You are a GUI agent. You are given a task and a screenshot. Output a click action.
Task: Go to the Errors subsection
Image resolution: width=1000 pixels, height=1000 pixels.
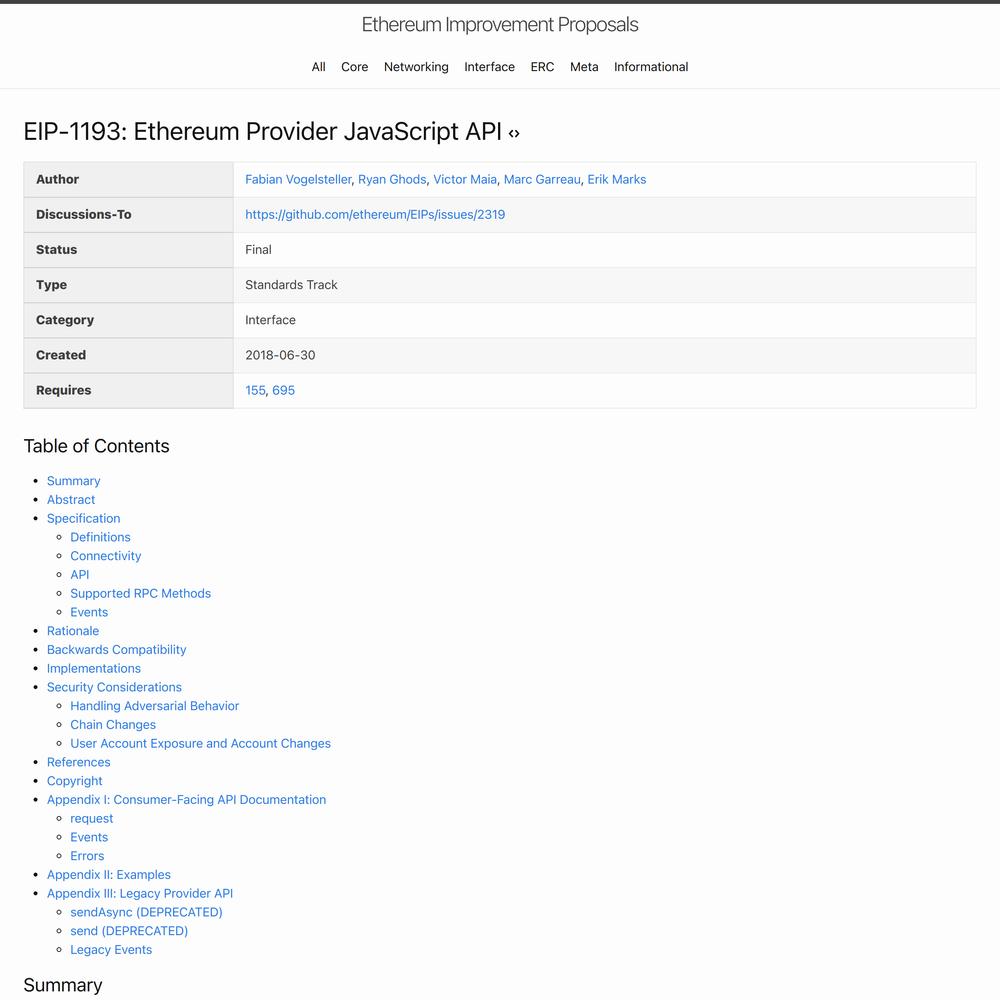tap(87, 856)
